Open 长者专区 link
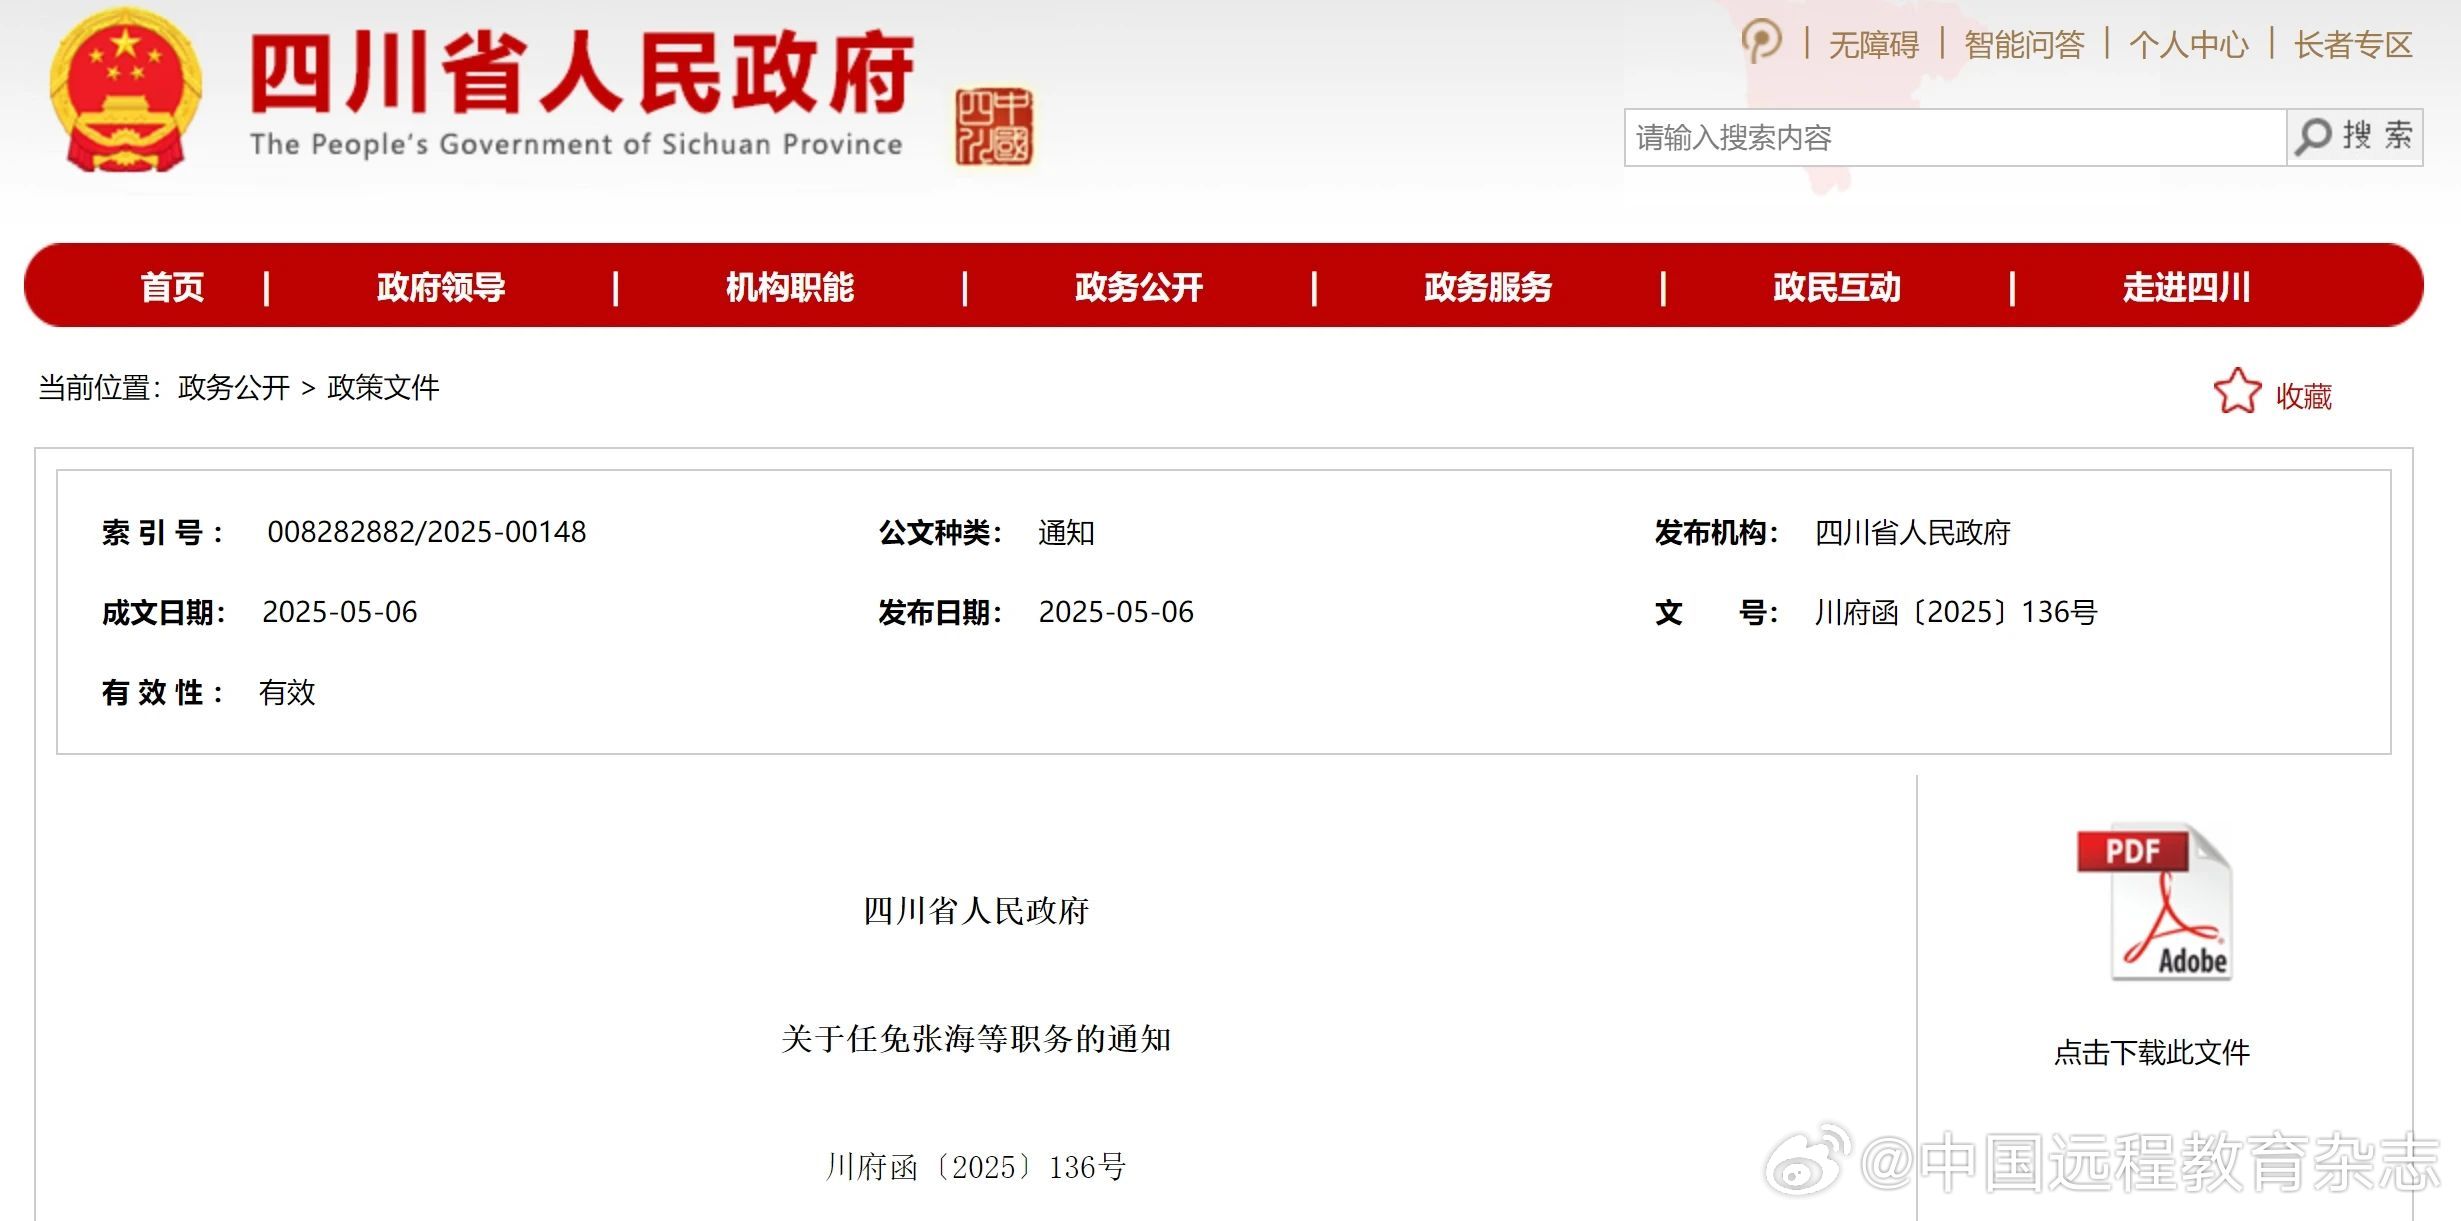This screenshot has height=1221, width=2461. (x=2353, y=45)
